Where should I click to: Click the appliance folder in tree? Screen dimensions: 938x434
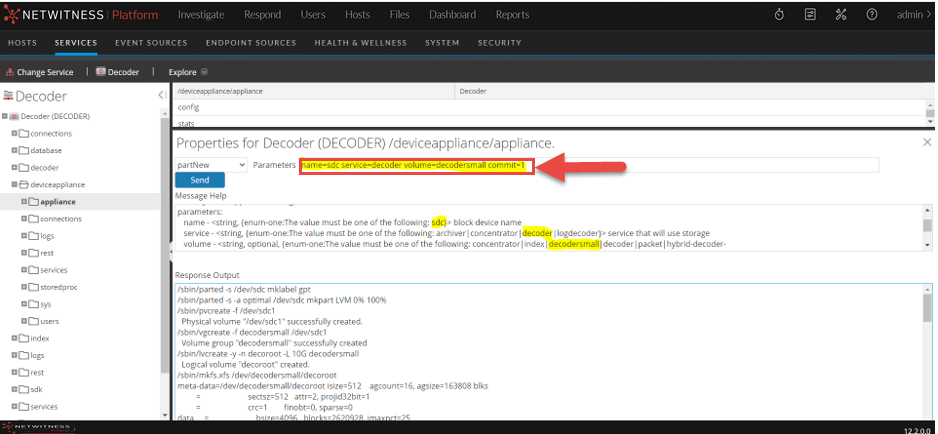57,202
